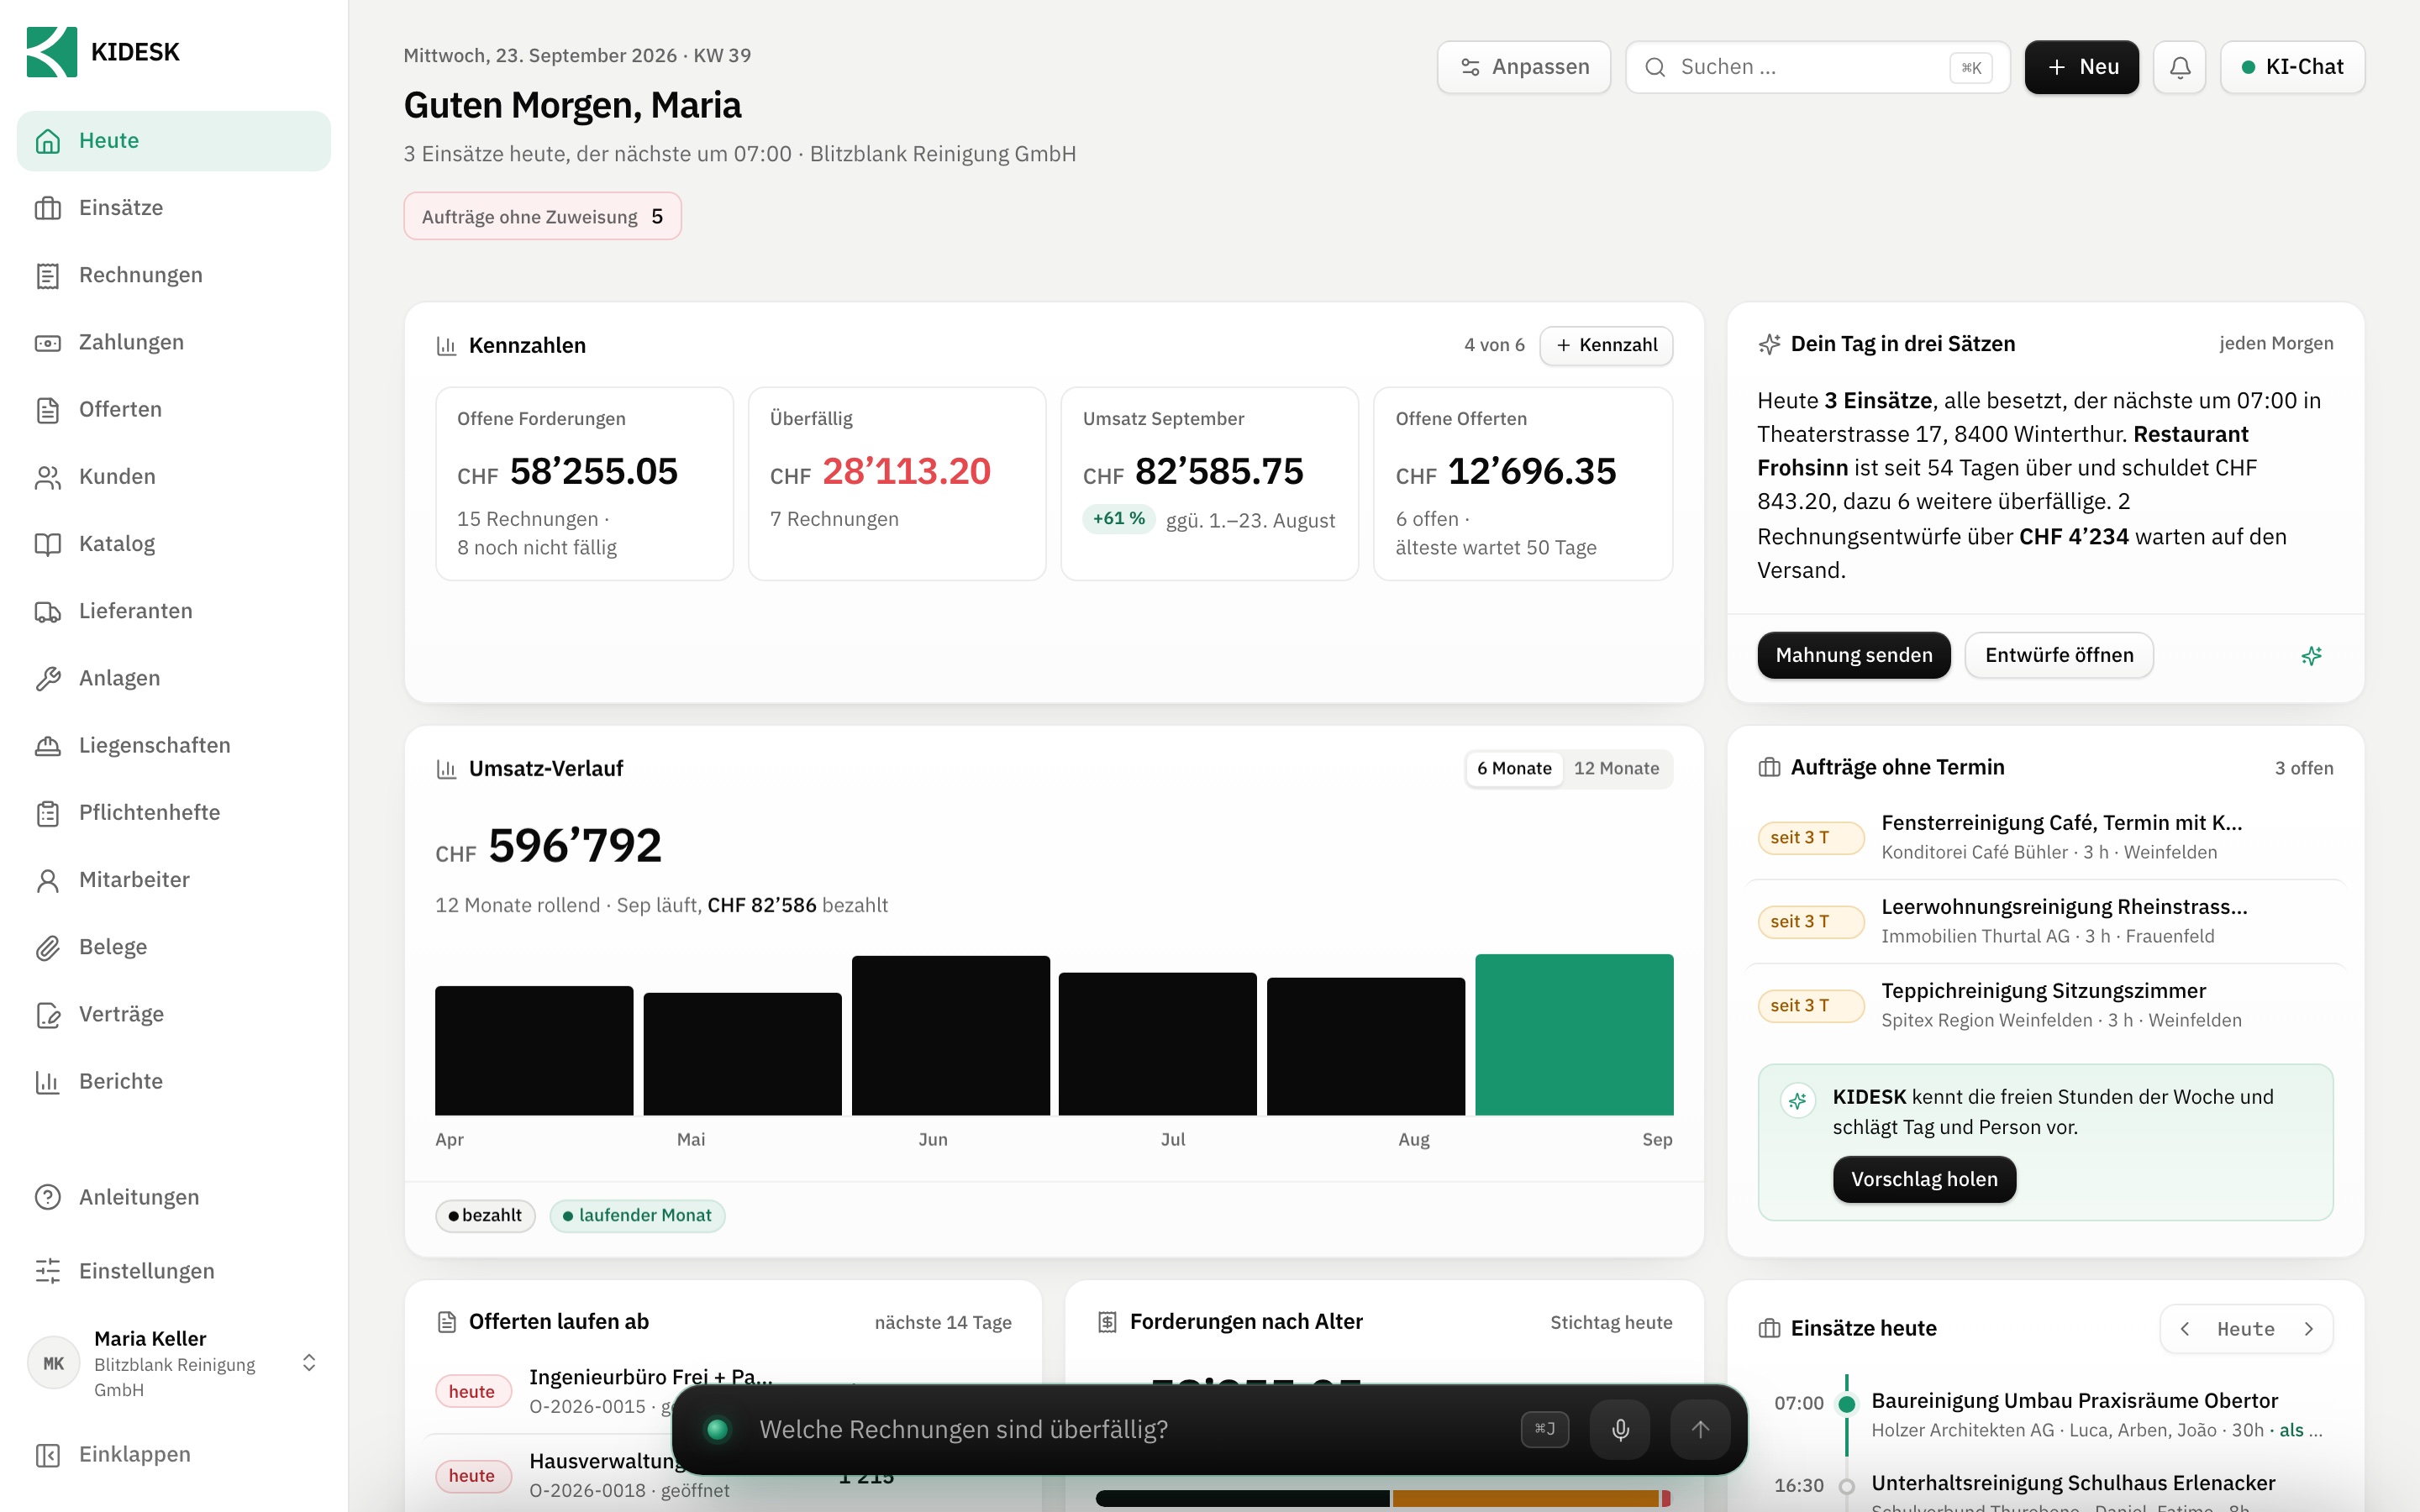Click the KIDESK logo icon
2420x1512 pixels.
pyautogui.click(x=51, y=51)
